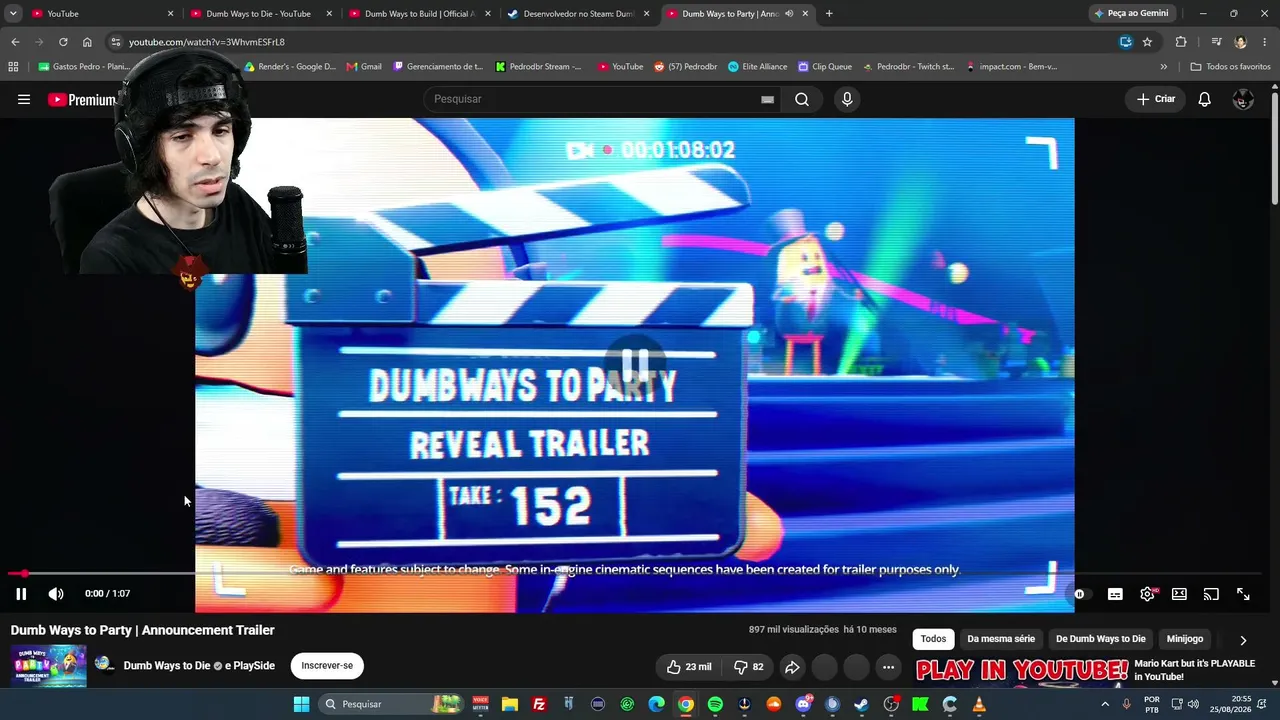The image size is (1280, 720).
Task: Click the YouTube search magnifier button
Action: (802, 99)
